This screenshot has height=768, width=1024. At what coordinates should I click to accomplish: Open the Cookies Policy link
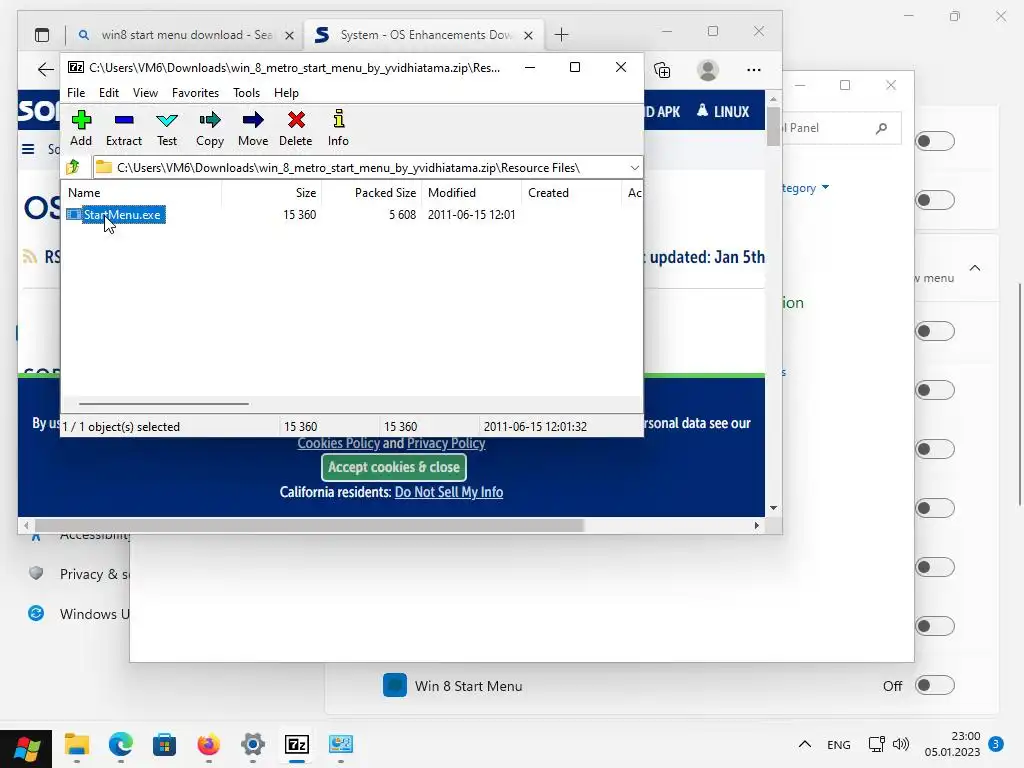point(338,443)
